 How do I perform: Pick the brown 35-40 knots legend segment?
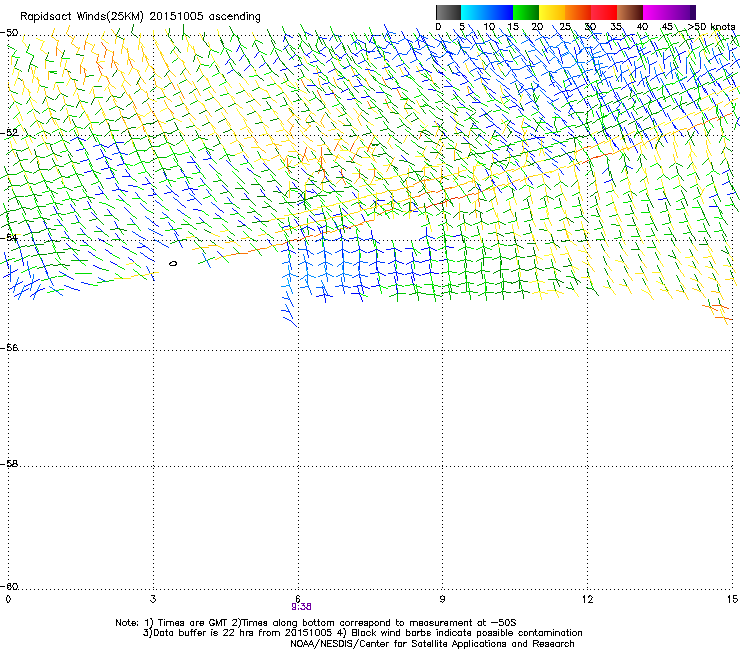(630, 12)
